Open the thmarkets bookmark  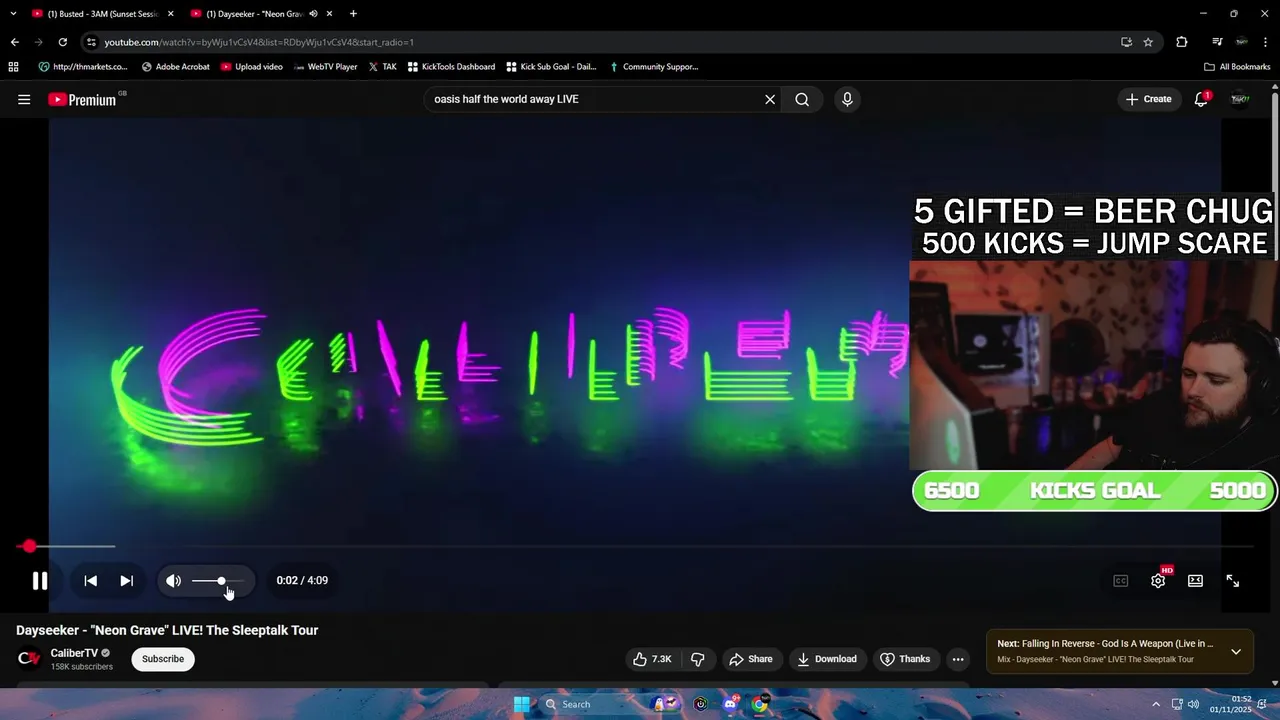click(83, 67)
